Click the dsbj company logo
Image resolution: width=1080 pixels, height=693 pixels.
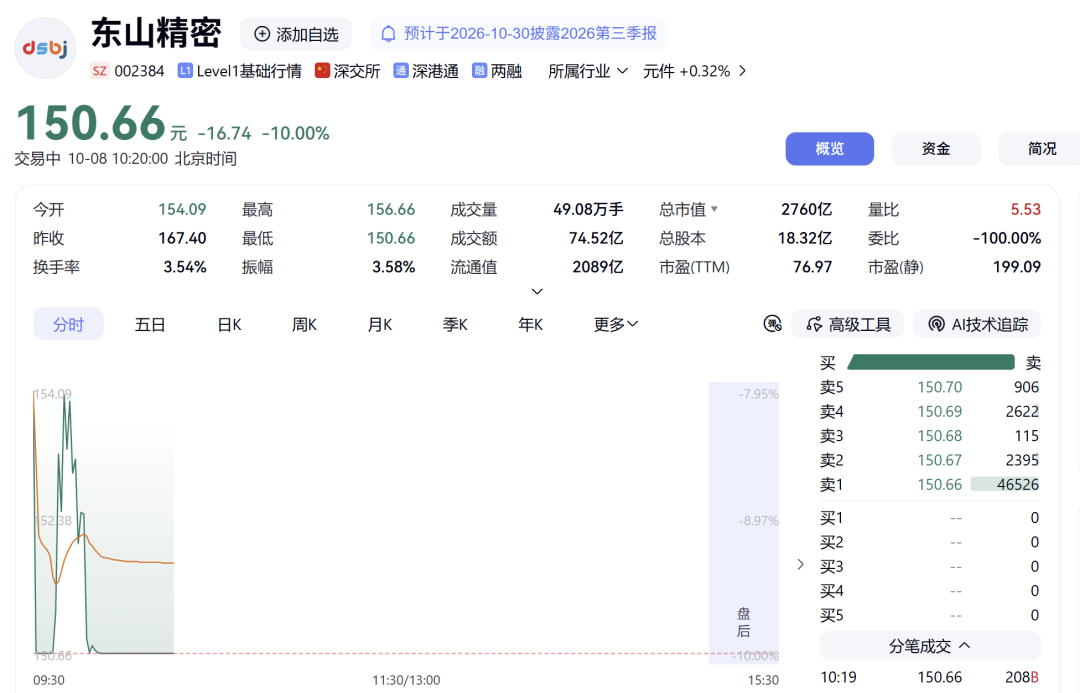click(45, 48)
